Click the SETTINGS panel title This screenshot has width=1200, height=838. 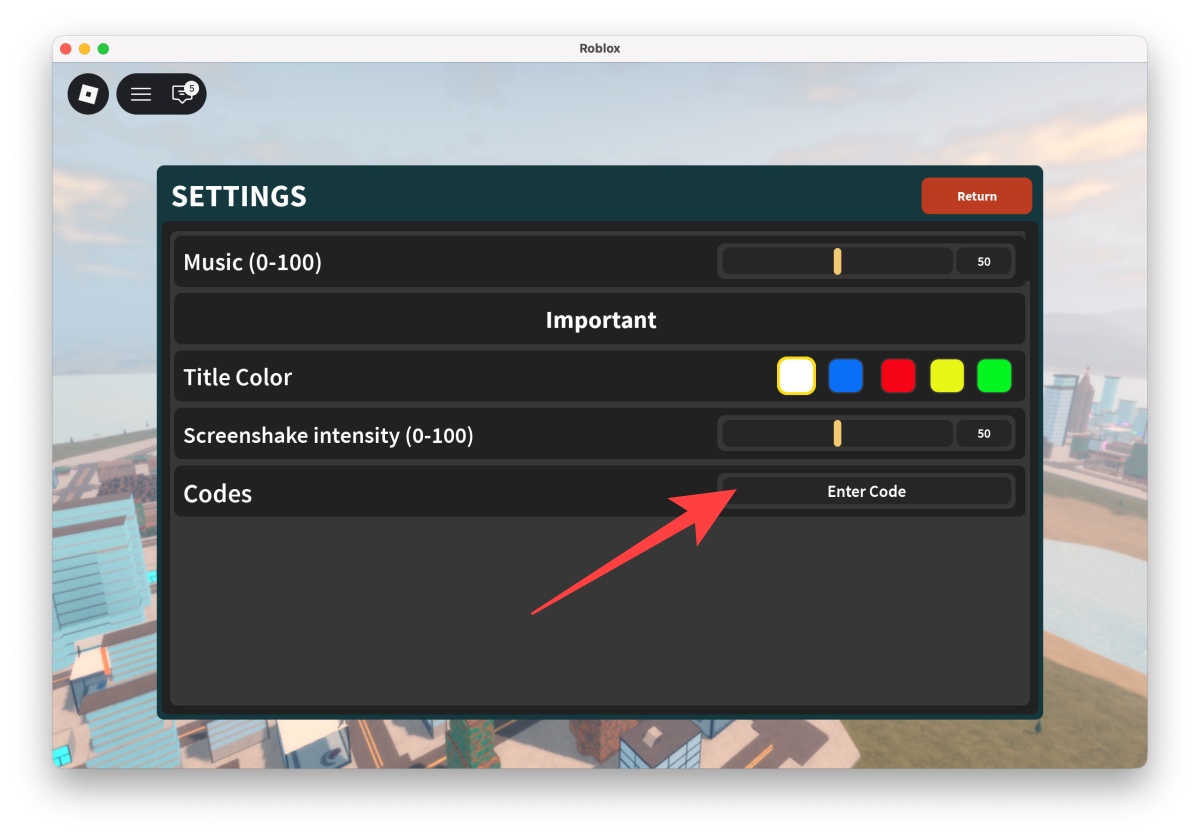pos(239,196)
